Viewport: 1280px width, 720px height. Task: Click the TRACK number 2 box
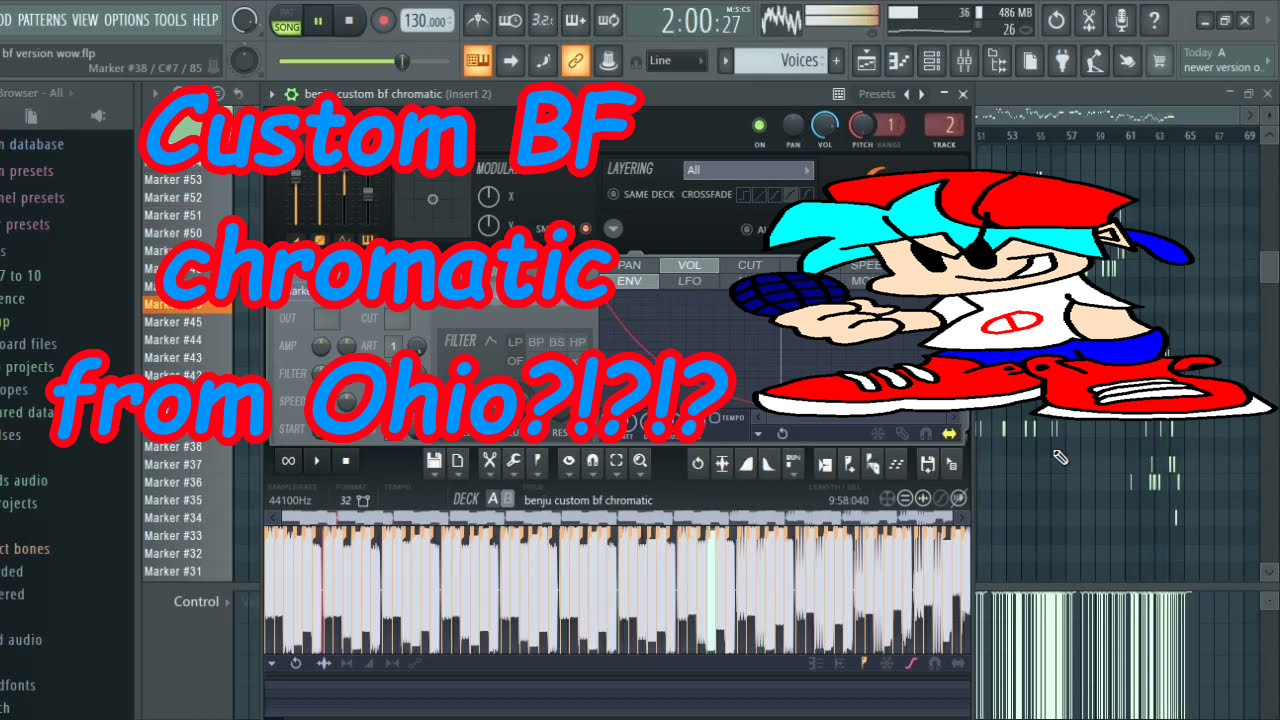(945, 125)
